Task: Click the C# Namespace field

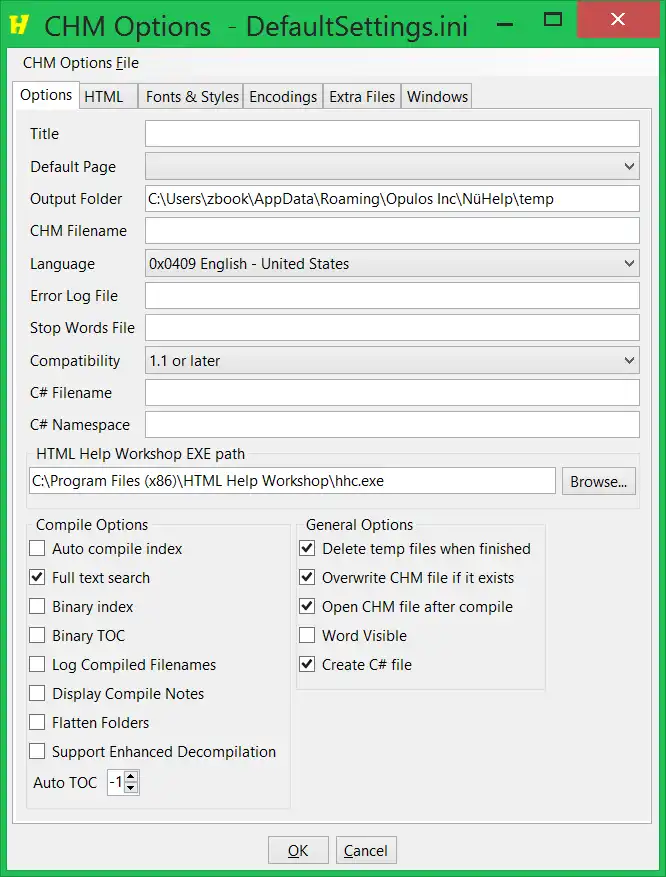Action: coord(392,425)
